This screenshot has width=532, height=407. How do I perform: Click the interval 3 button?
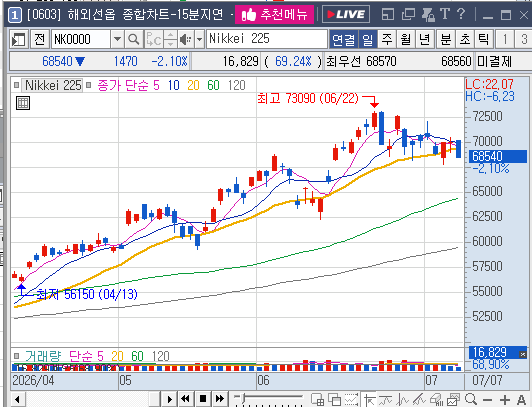point(524,40)
